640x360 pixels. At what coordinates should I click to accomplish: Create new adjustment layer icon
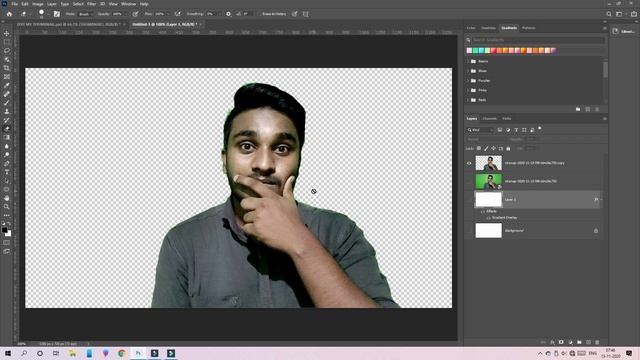click(x=570, y=342)
